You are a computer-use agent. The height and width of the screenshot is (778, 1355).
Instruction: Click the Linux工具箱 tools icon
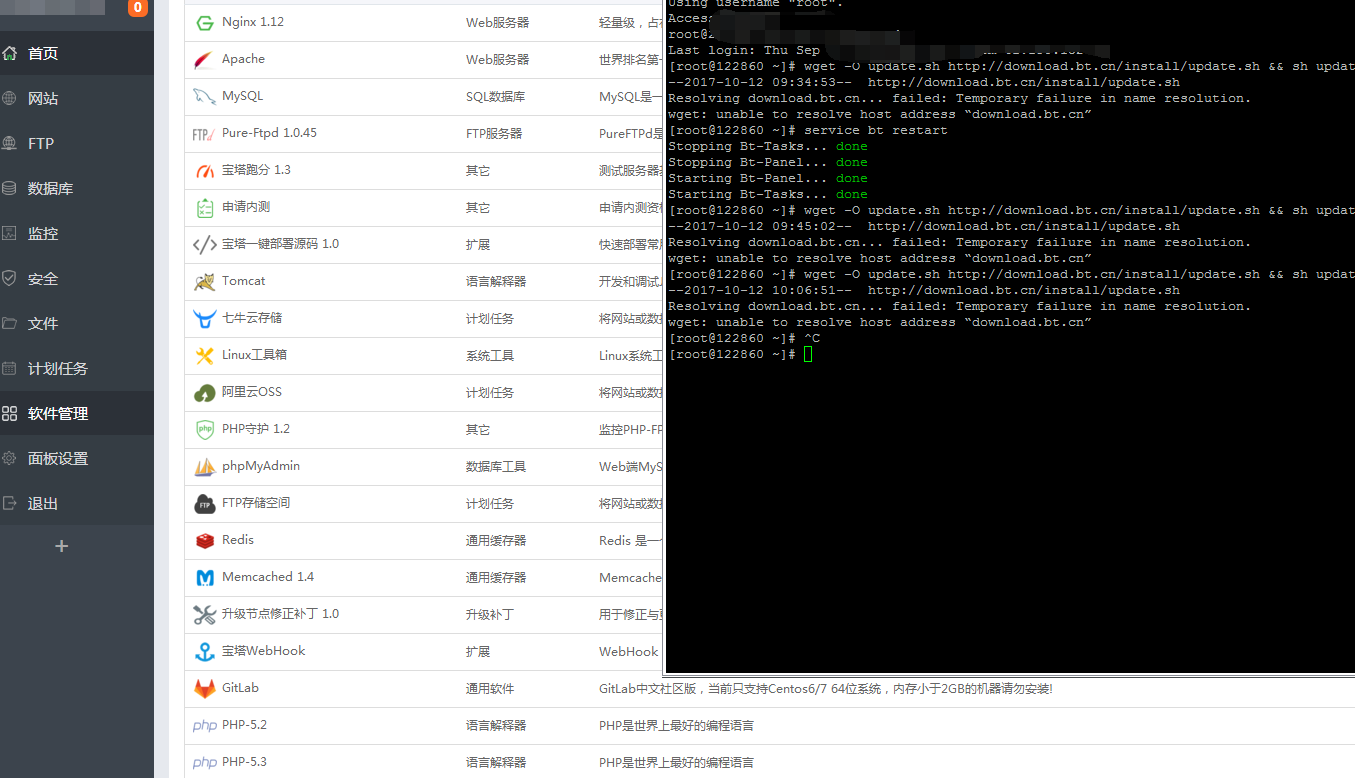pyautogui.click(x=204, y=356)
